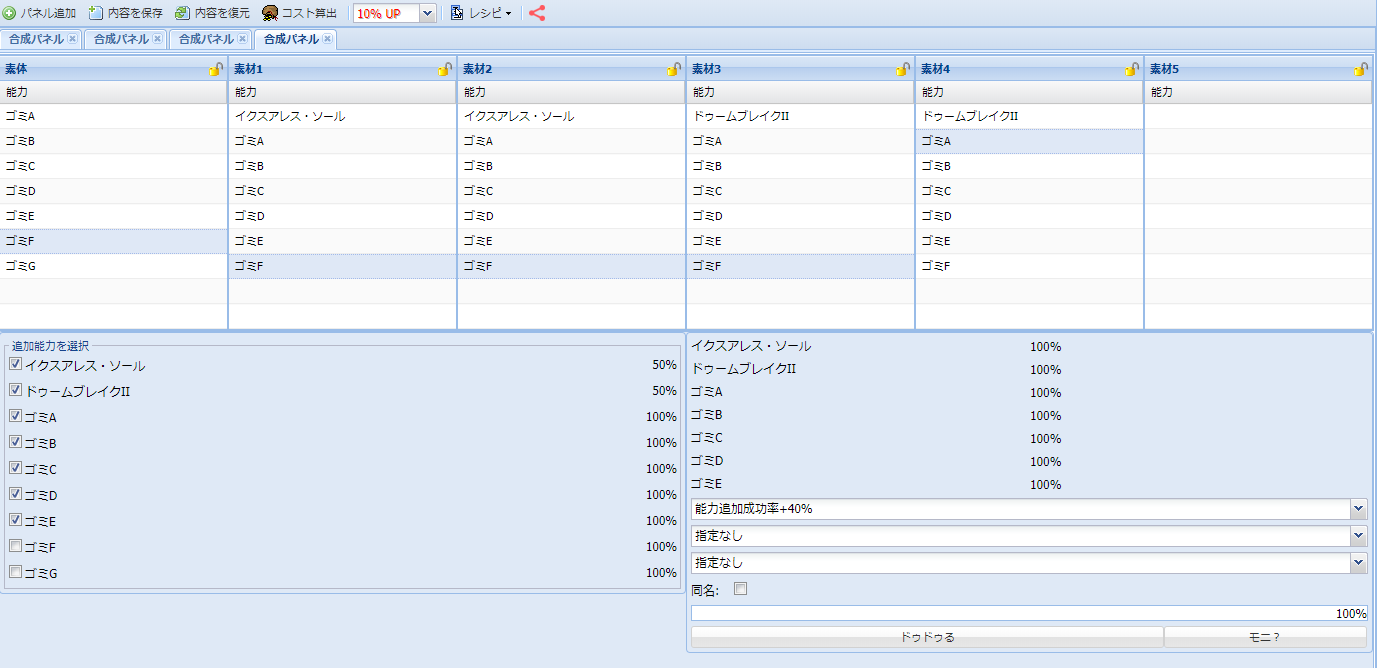Click ゴミA entry in result list
The height and width of the screenshot is (668, 1377).
[707, 392]
